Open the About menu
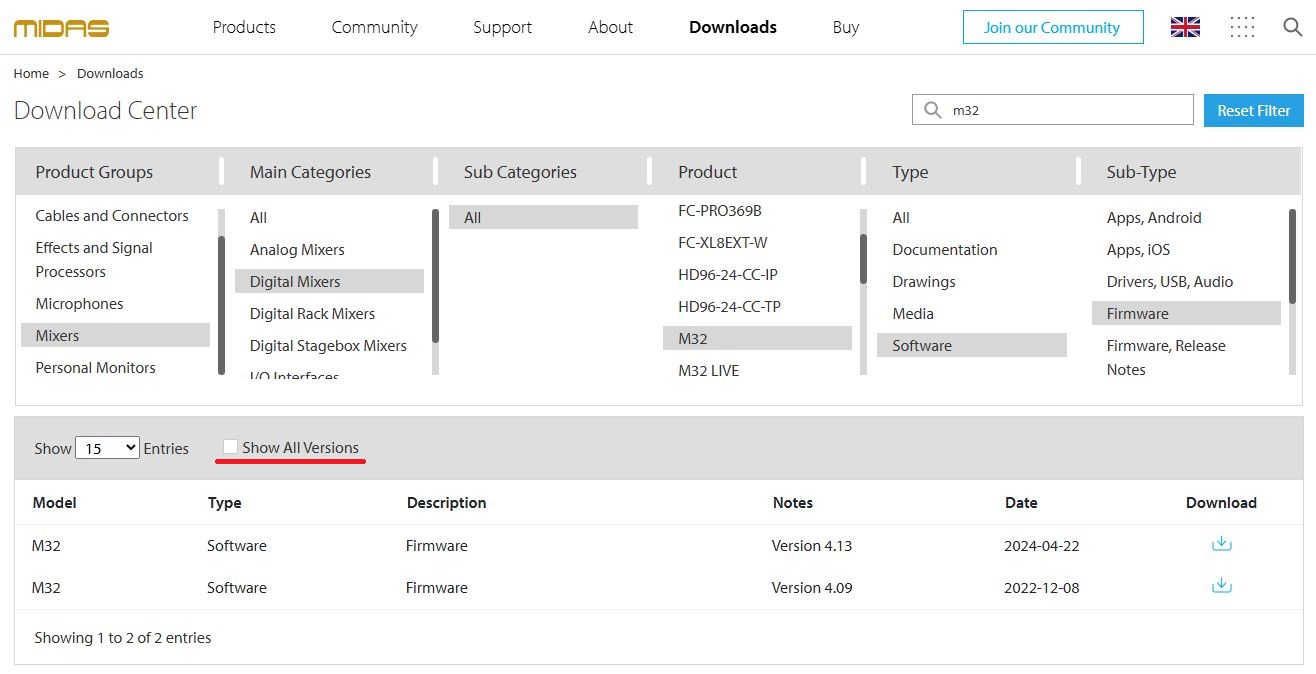 pos(610,27)
